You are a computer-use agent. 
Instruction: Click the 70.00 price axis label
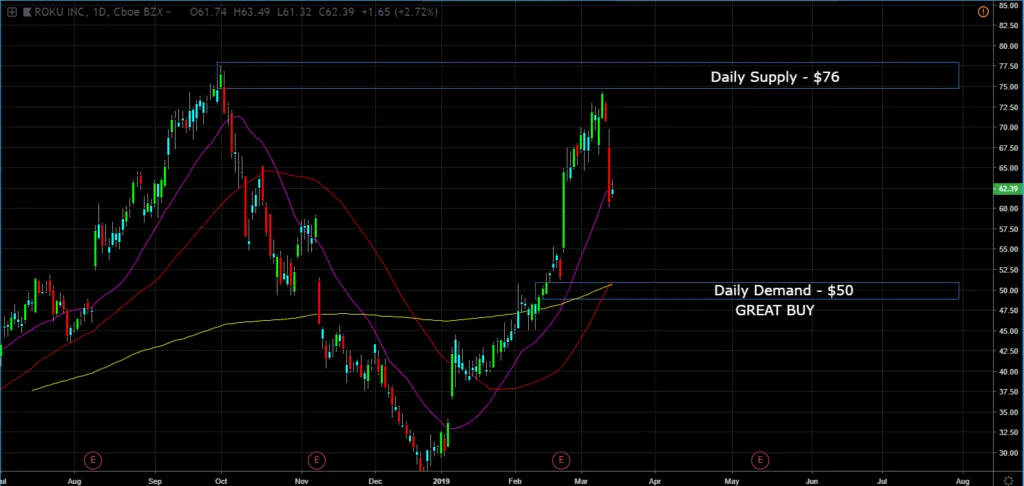pyautogui.click(x=1008, y=127)
